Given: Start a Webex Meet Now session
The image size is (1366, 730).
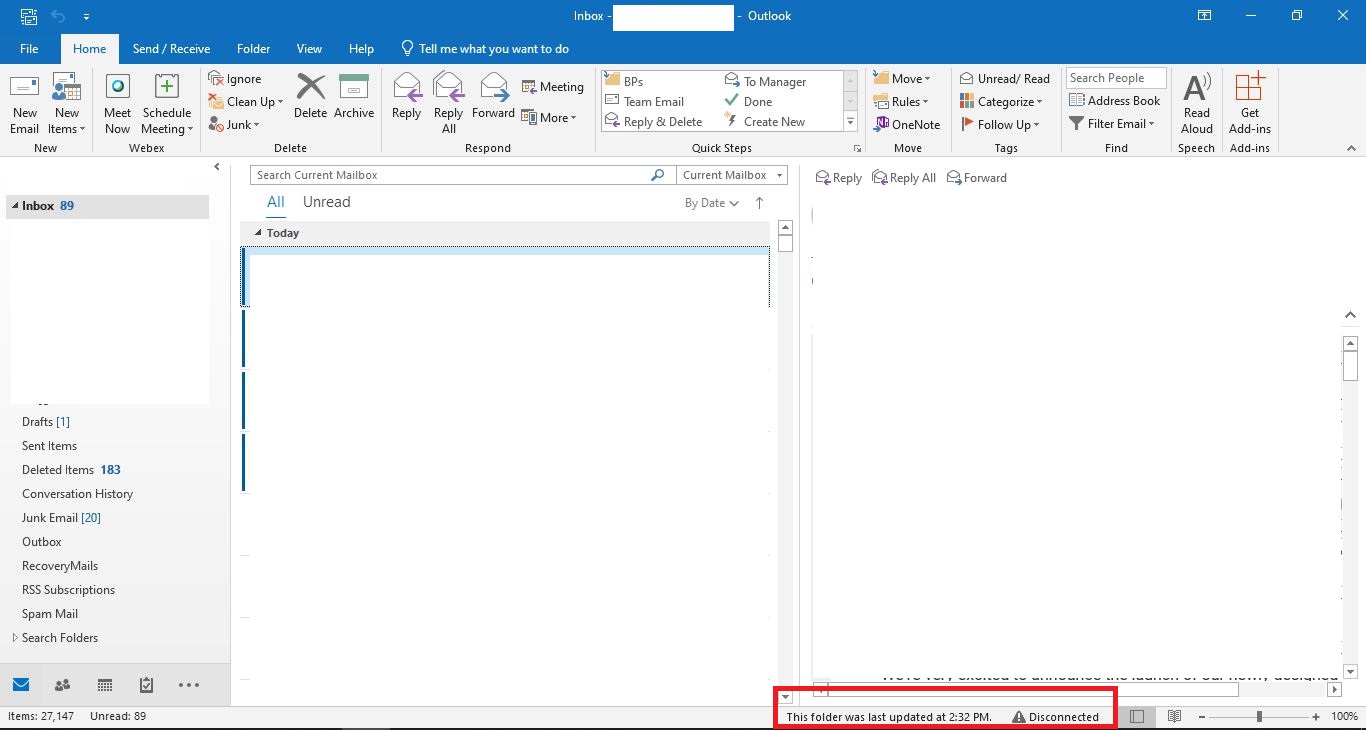Looking at the screenshot, I should (x=117, y=104).
